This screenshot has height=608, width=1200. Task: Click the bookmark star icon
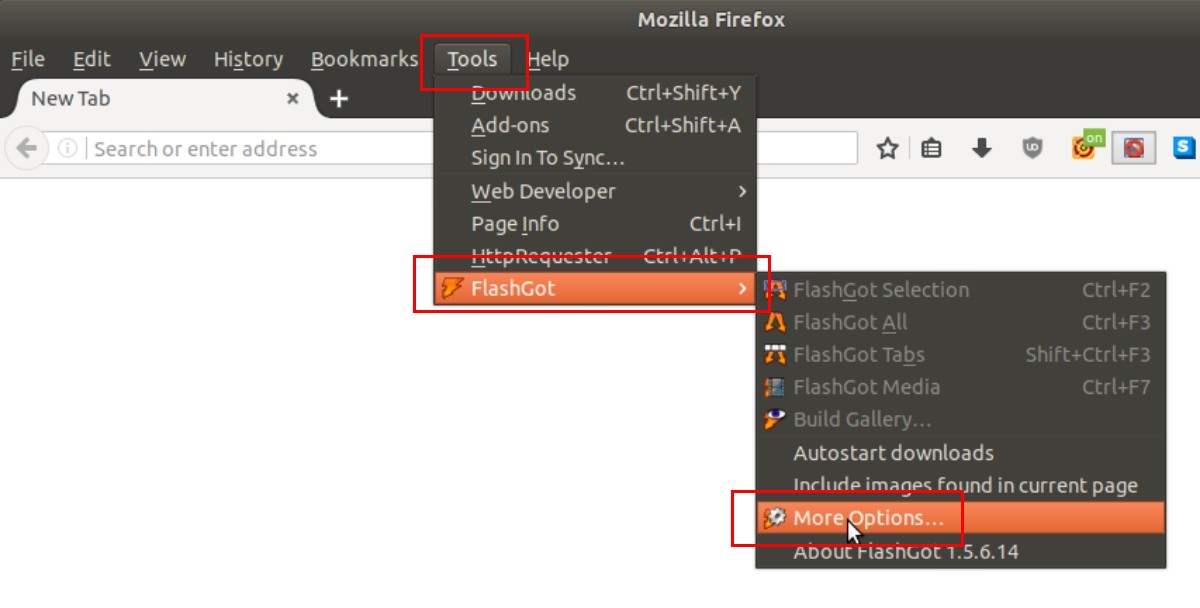tap(887, 149)
